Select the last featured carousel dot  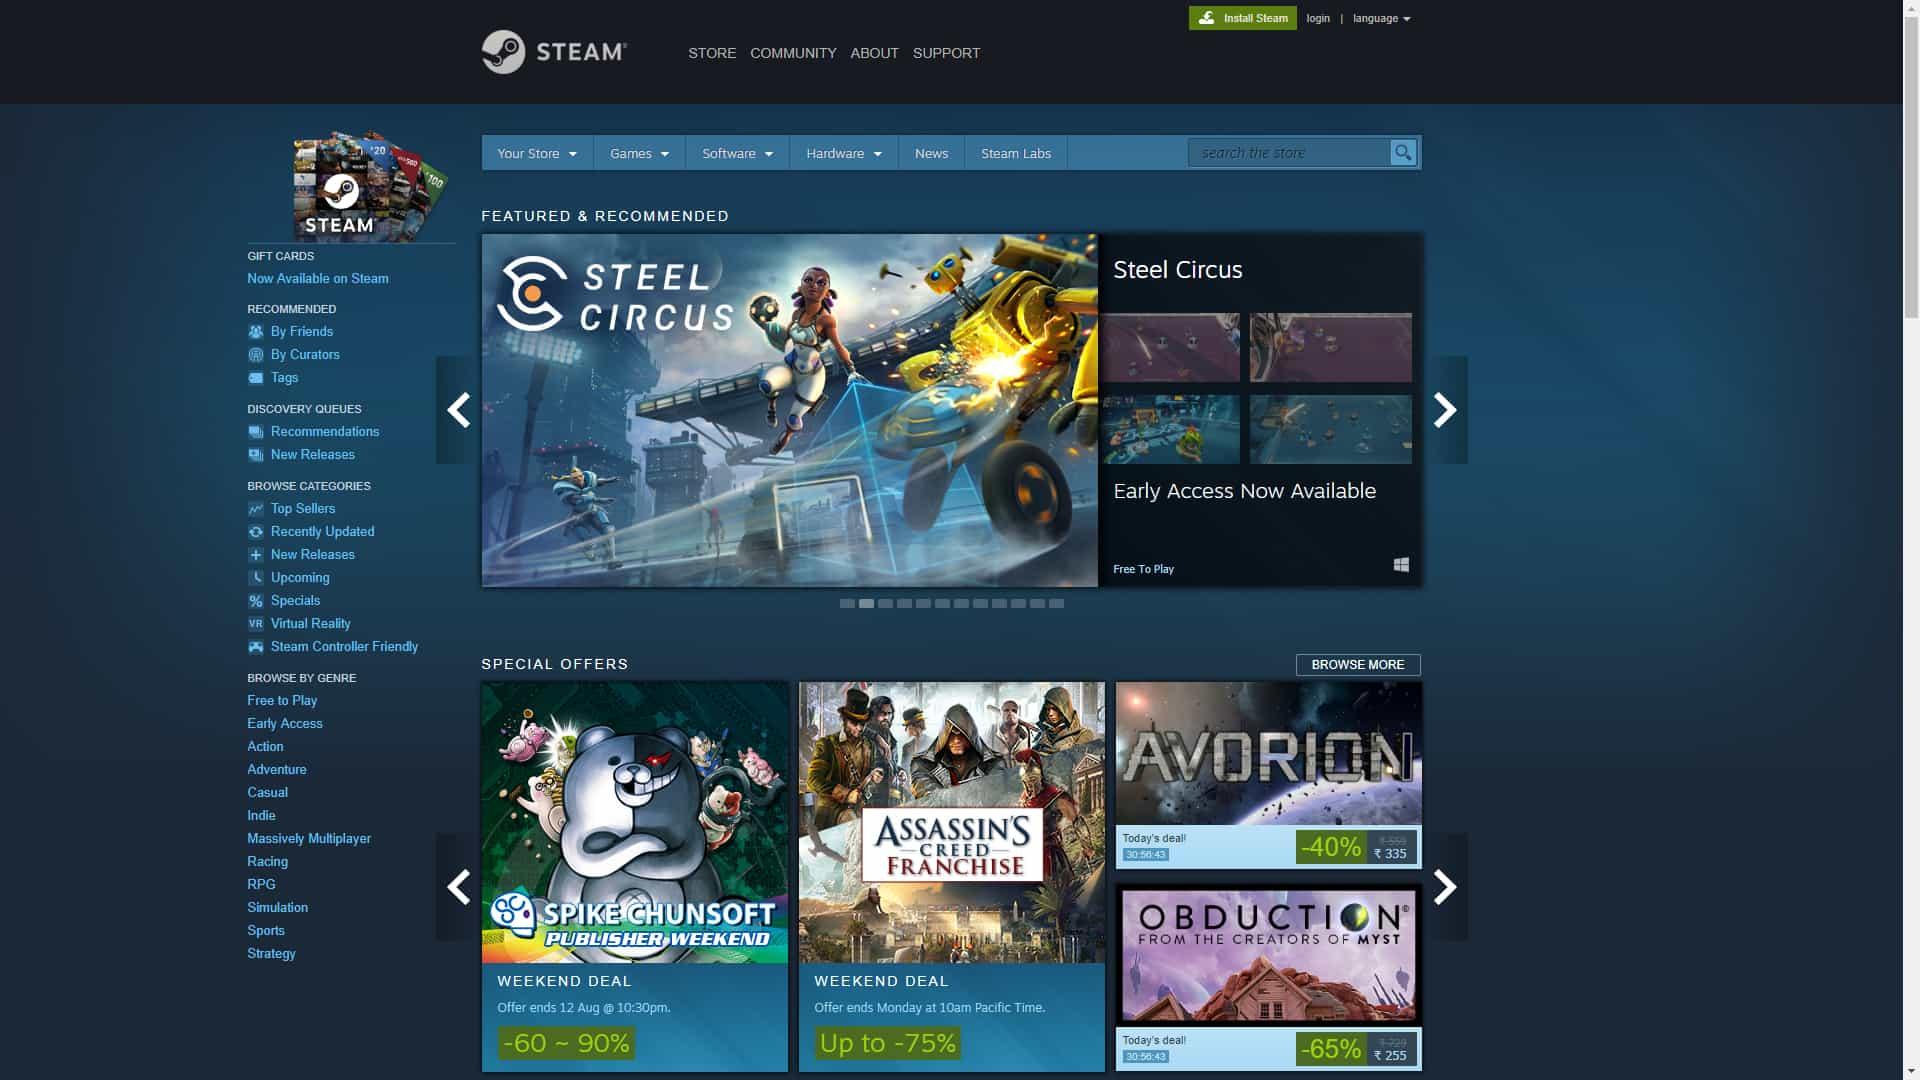tap(1056, 604)
